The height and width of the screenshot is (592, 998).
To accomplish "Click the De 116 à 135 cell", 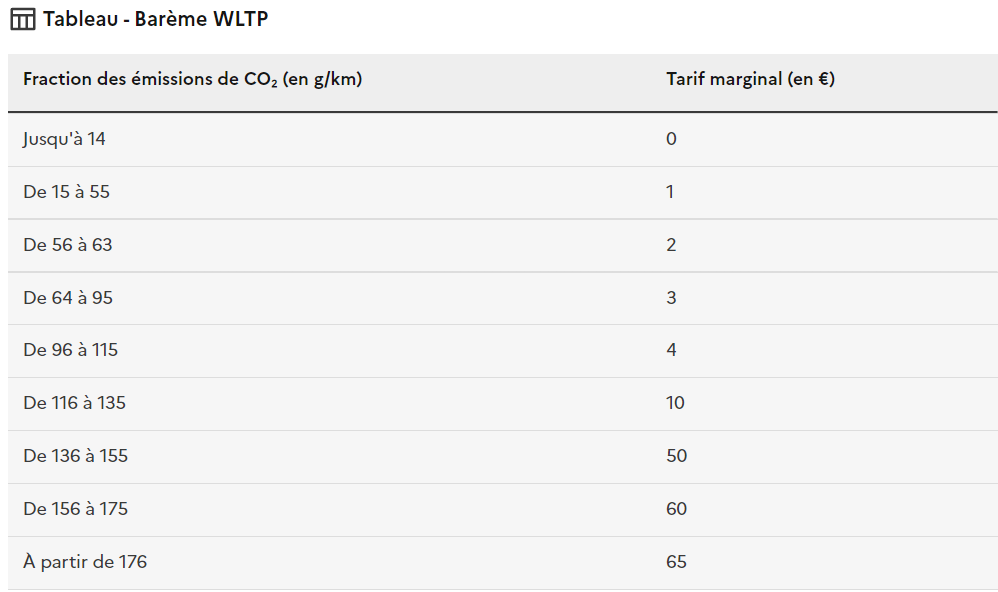I will [74, 403].
